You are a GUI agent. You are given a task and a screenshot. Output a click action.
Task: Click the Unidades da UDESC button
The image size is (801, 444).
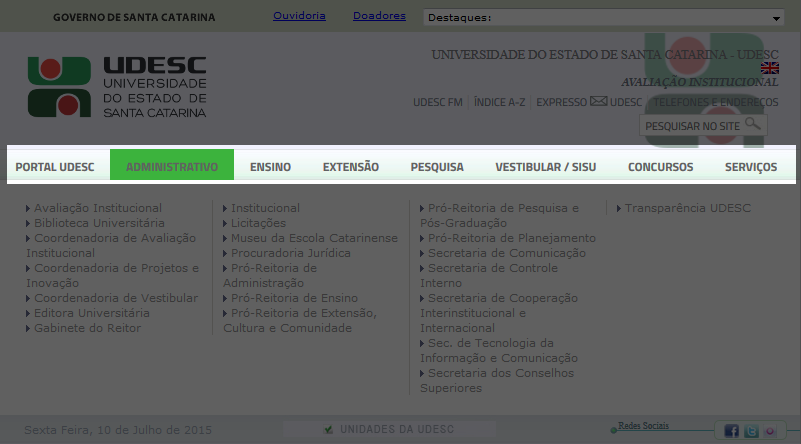click(389, 430)
